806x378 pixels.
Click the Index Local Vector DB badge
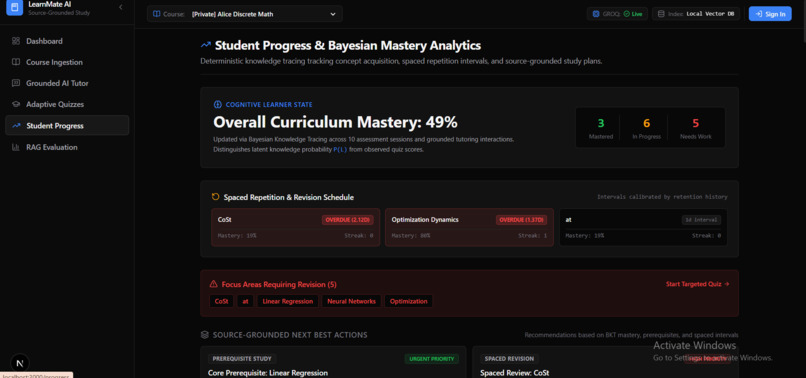[x=696, y=14]
